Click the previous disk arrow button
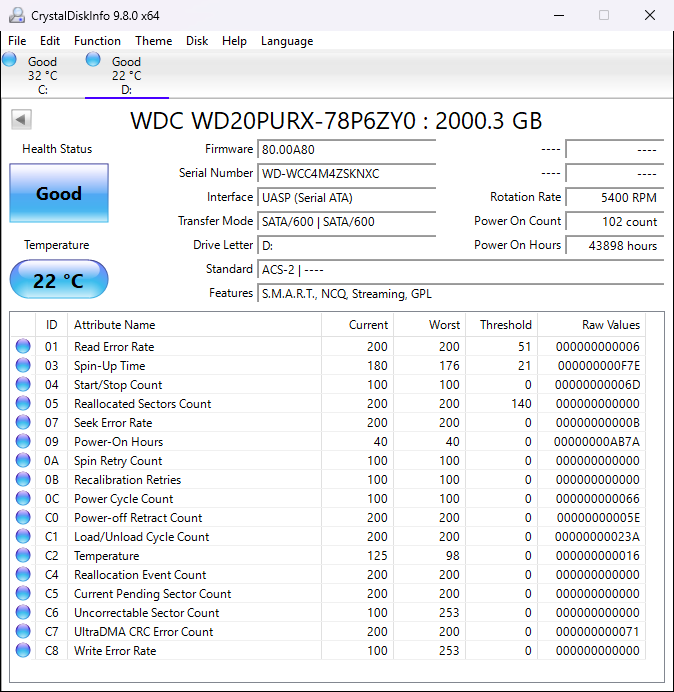This screenshot has width=674, height=692. click(21, 120)
